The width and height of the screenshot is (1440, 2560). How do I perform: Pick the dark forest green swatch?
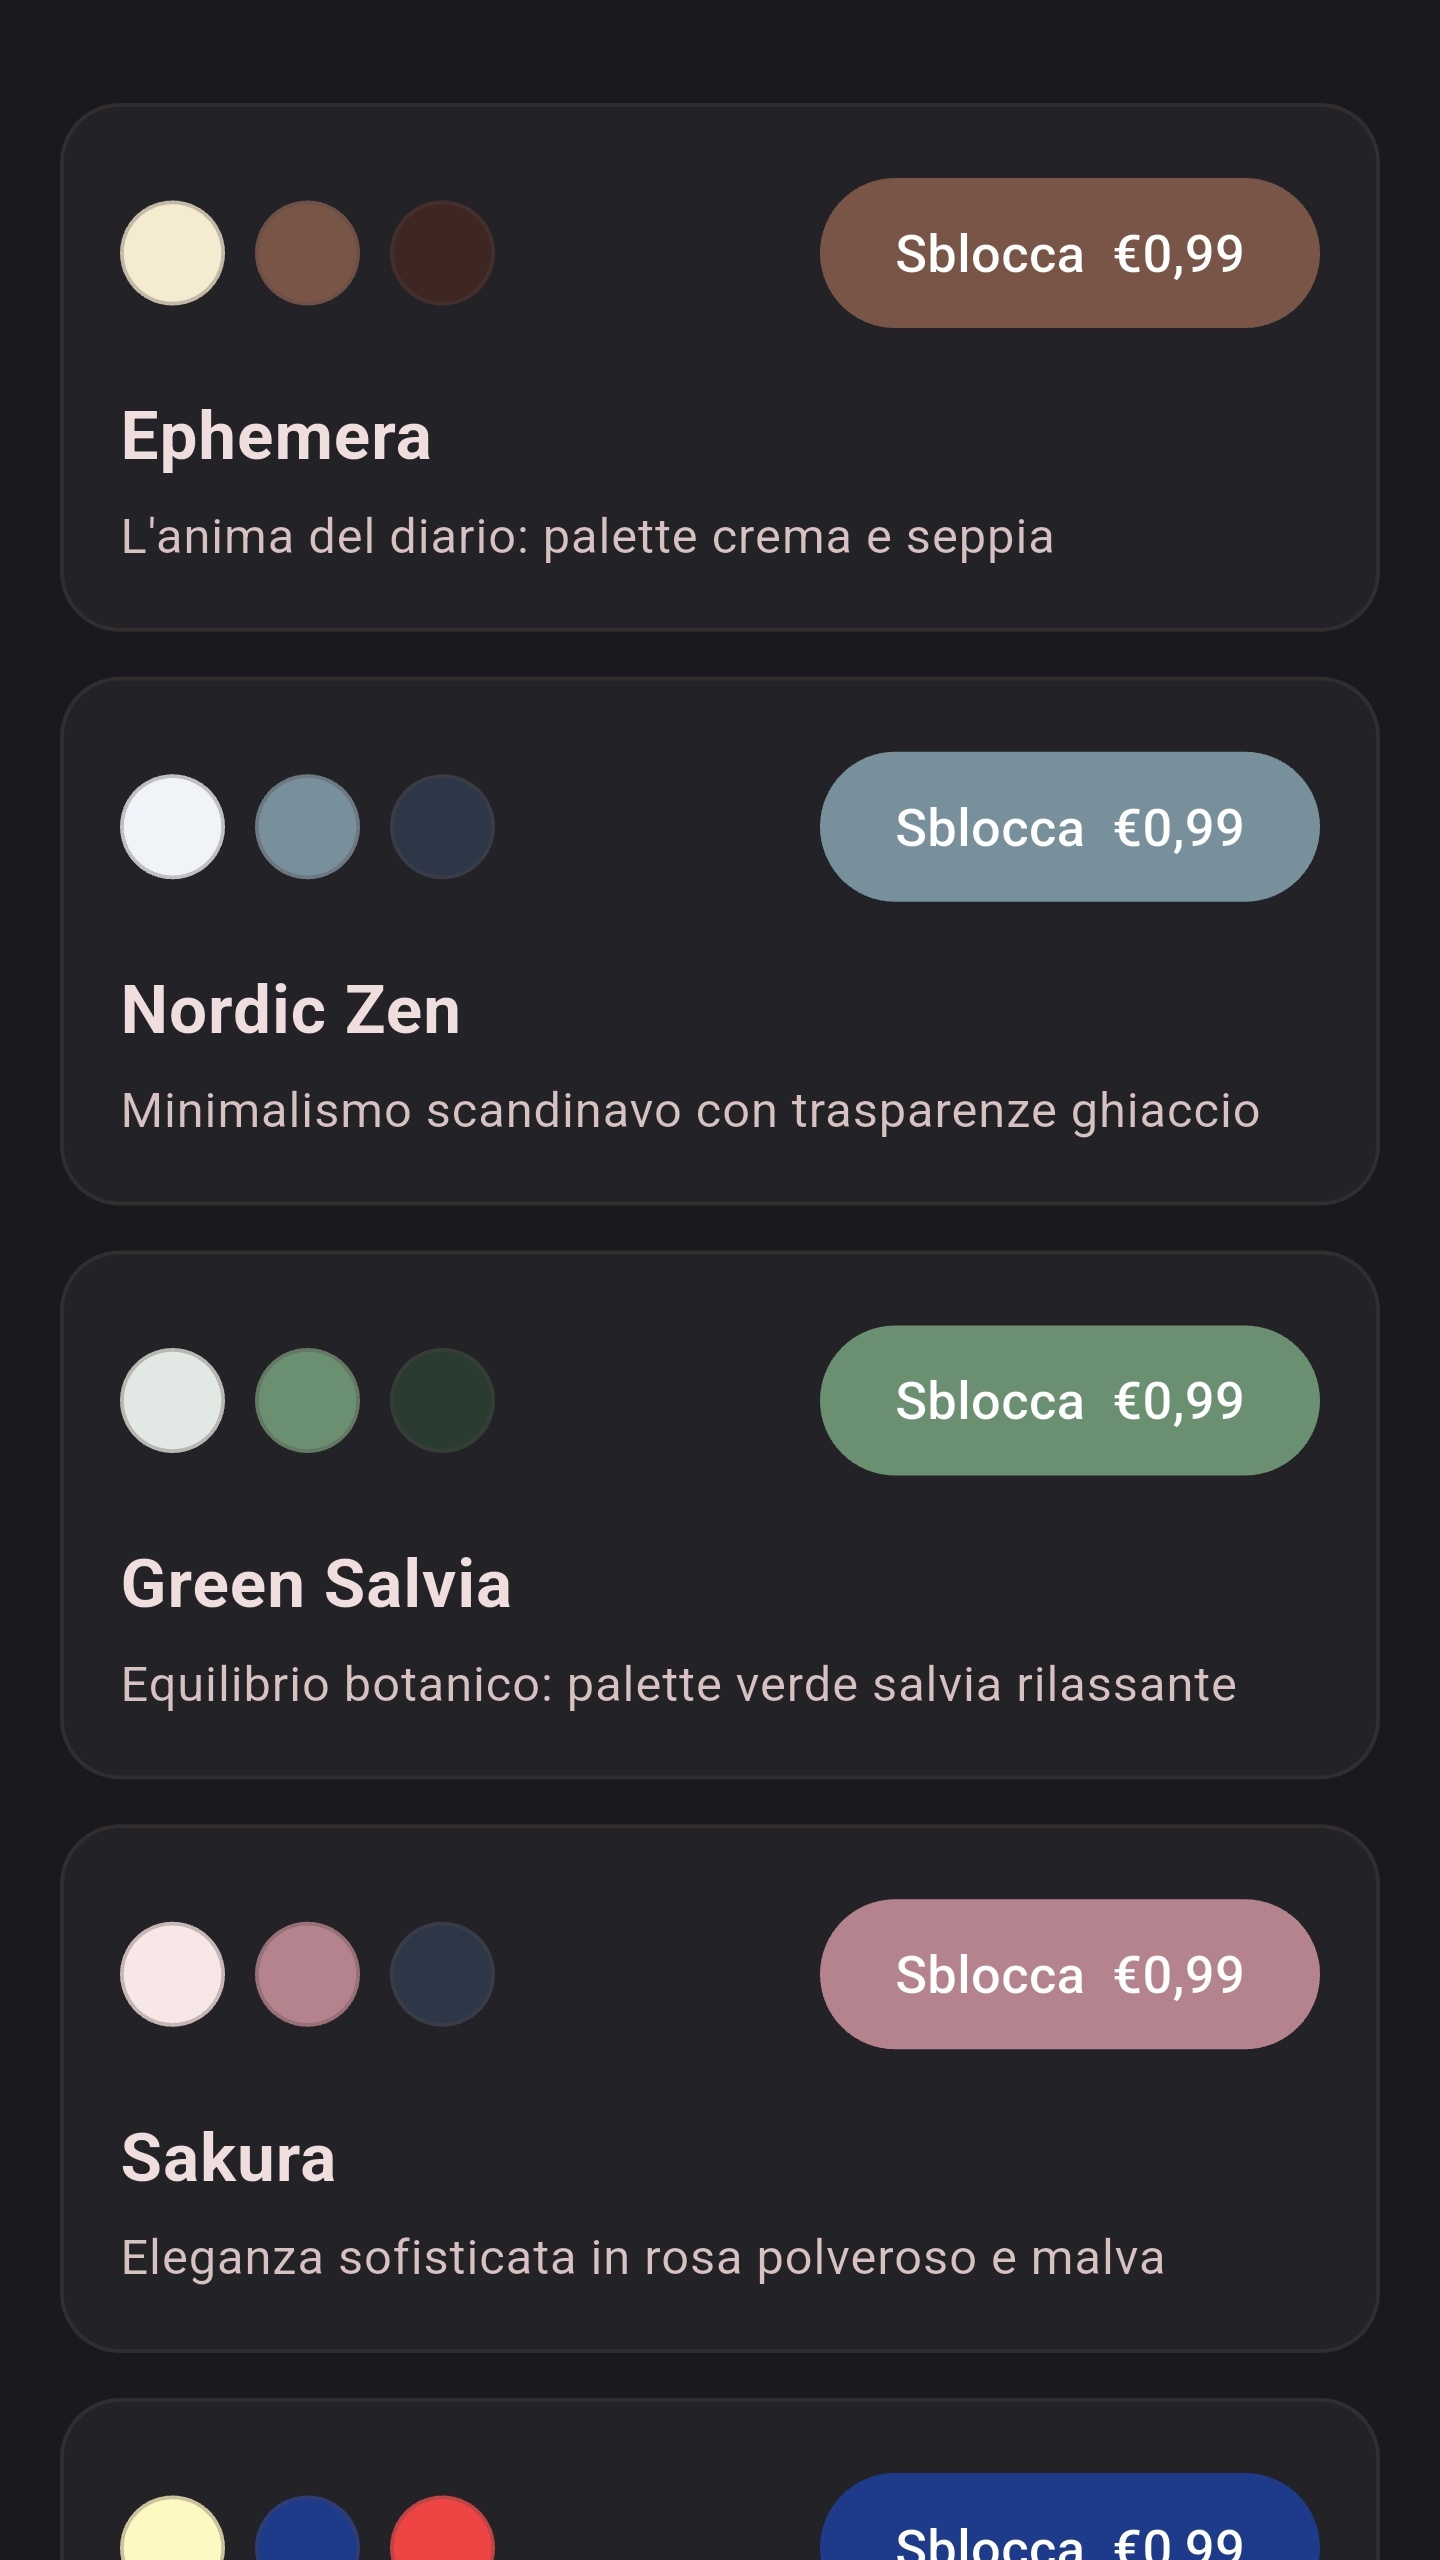coord(442,1400)
